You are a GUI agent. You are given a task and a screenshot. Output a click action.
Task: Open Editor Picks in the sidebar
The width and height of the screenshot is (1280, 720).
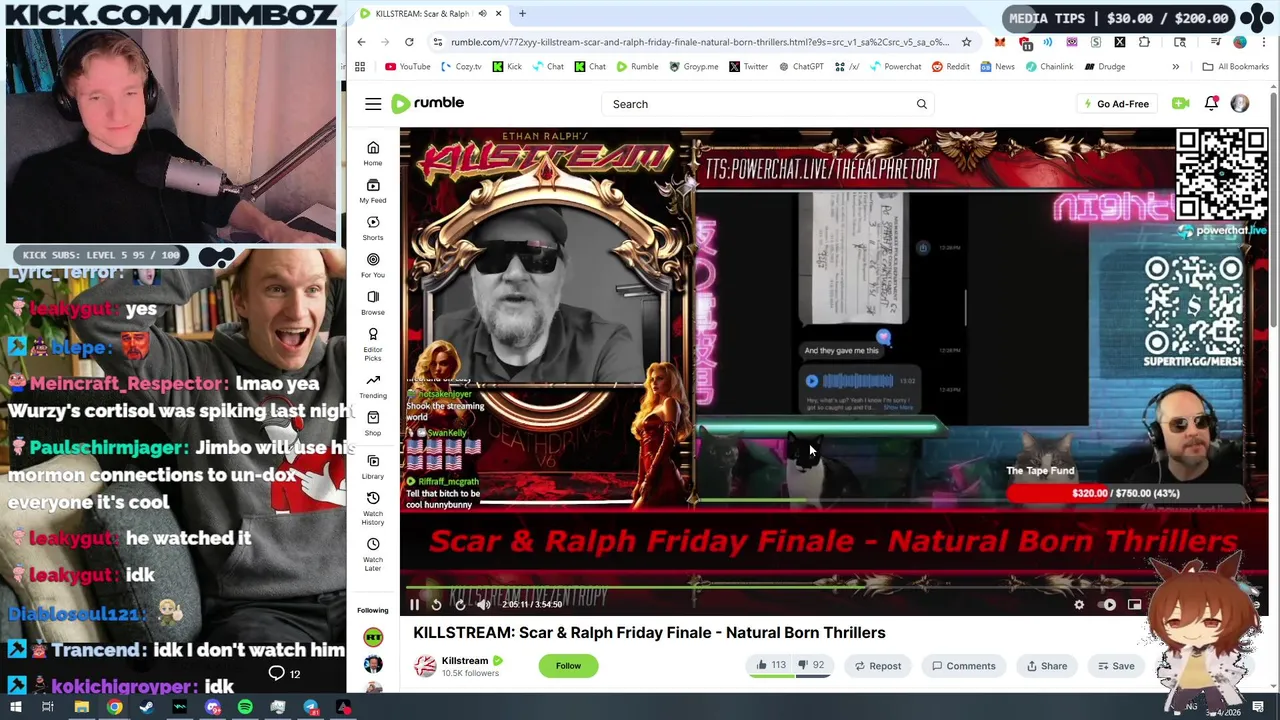(x=373, y=343)
